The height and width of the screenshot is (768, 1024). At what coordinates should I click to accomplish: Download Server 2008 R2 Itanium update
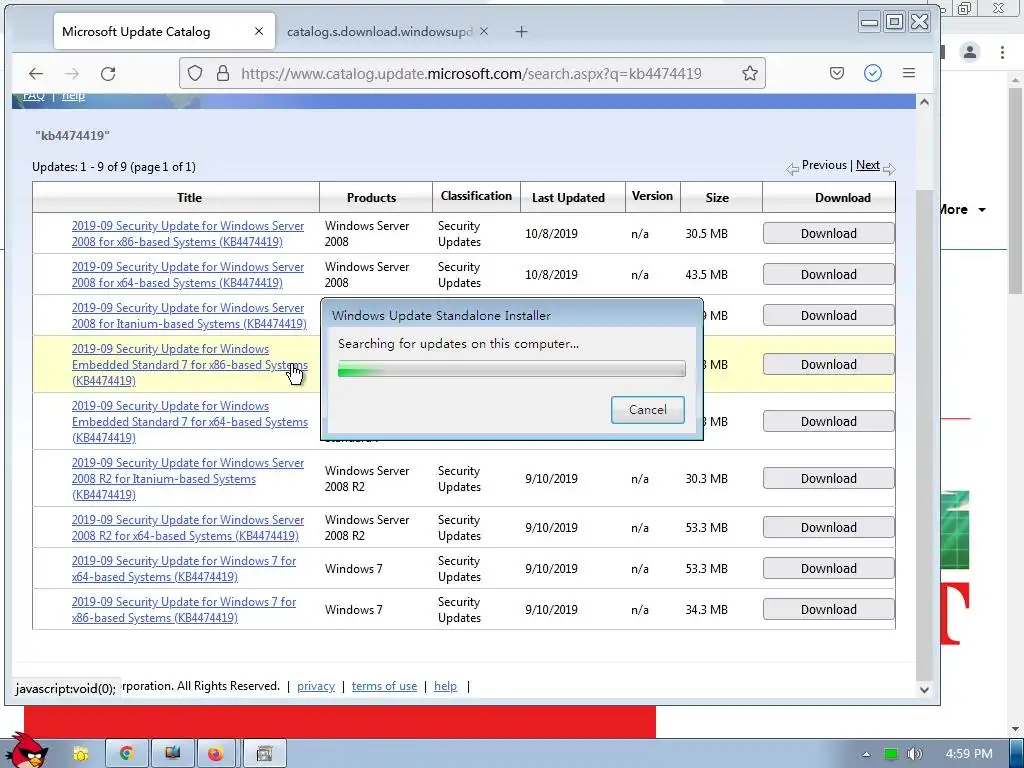829,478
